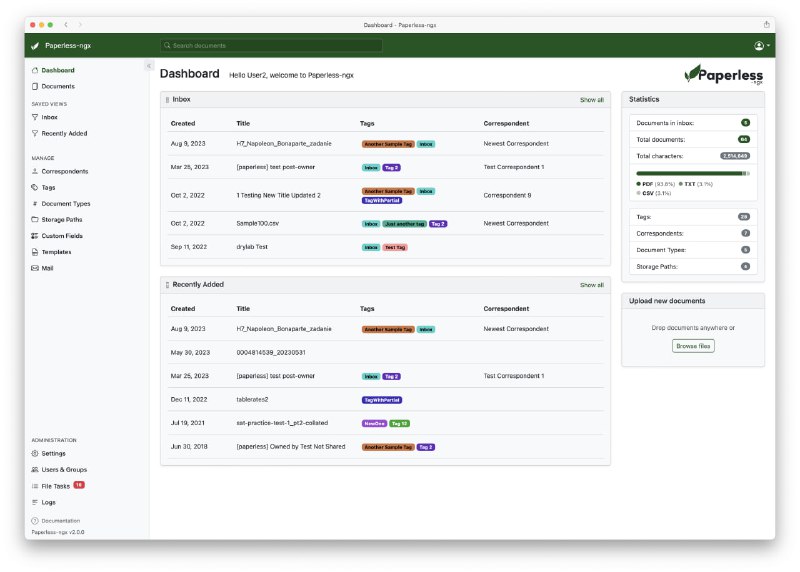Click the Templates file icon in sidebar

coord(36,252)
